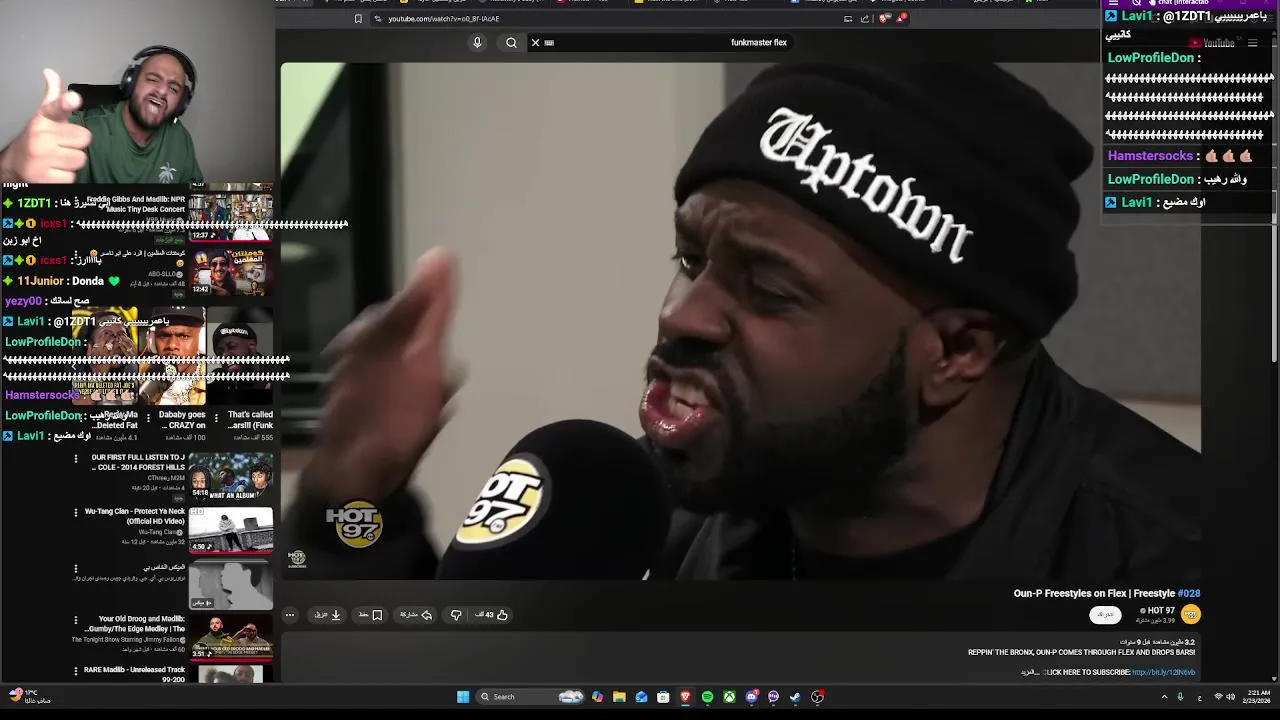The width and height of the screenshot is (1280, 720).
Task: Open Your Old Droog and Madlib video thumbnail
Action: 231,636
